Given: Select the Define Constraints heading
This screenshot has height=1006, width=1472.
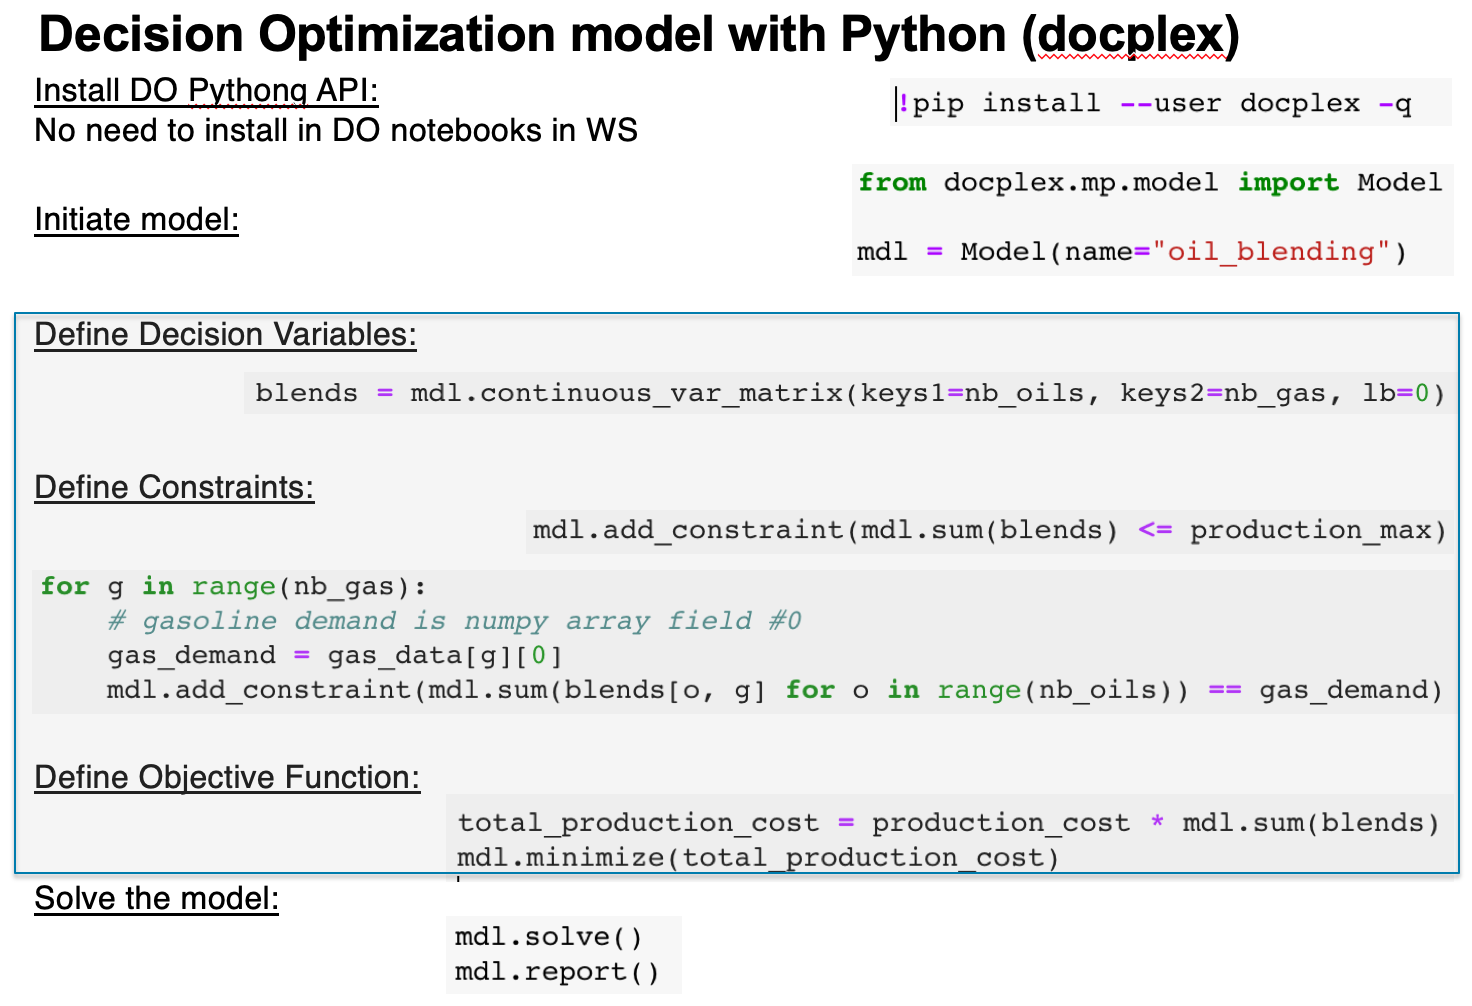Looking at the screenshot, I should pyautogui.click(x=174, y=487).
